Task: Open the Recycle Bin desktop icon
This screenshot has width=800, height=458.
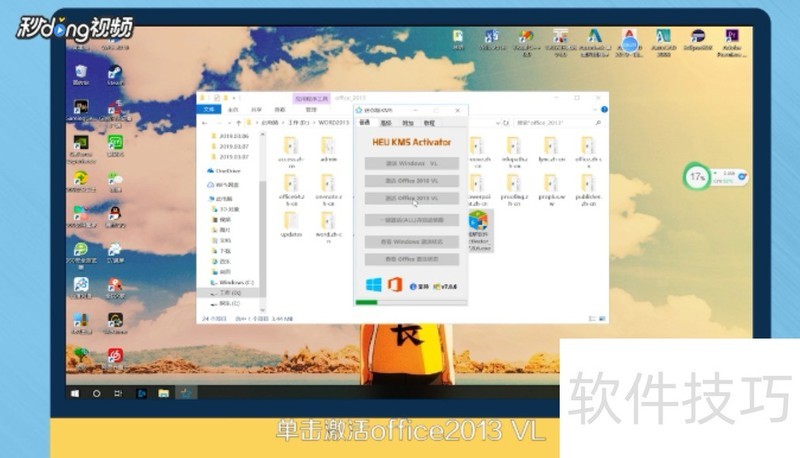Action: click(81, 74)
